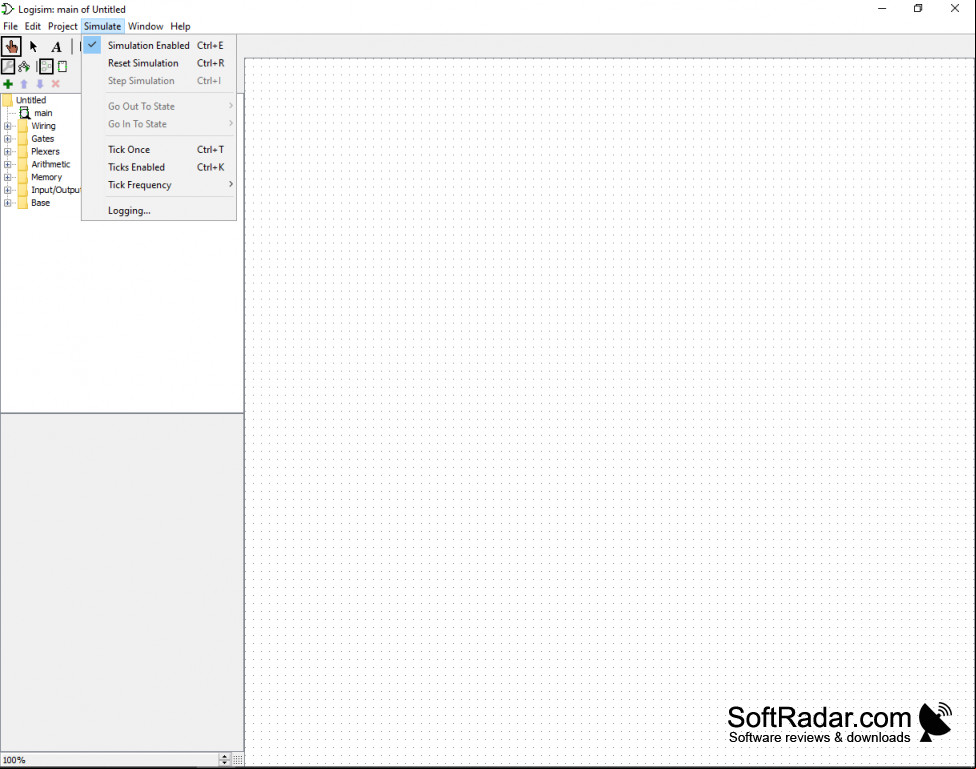Select the Poke tool hand icon
Image resolution: width=976 pixels, height=769 pixels.
[11, 46]
